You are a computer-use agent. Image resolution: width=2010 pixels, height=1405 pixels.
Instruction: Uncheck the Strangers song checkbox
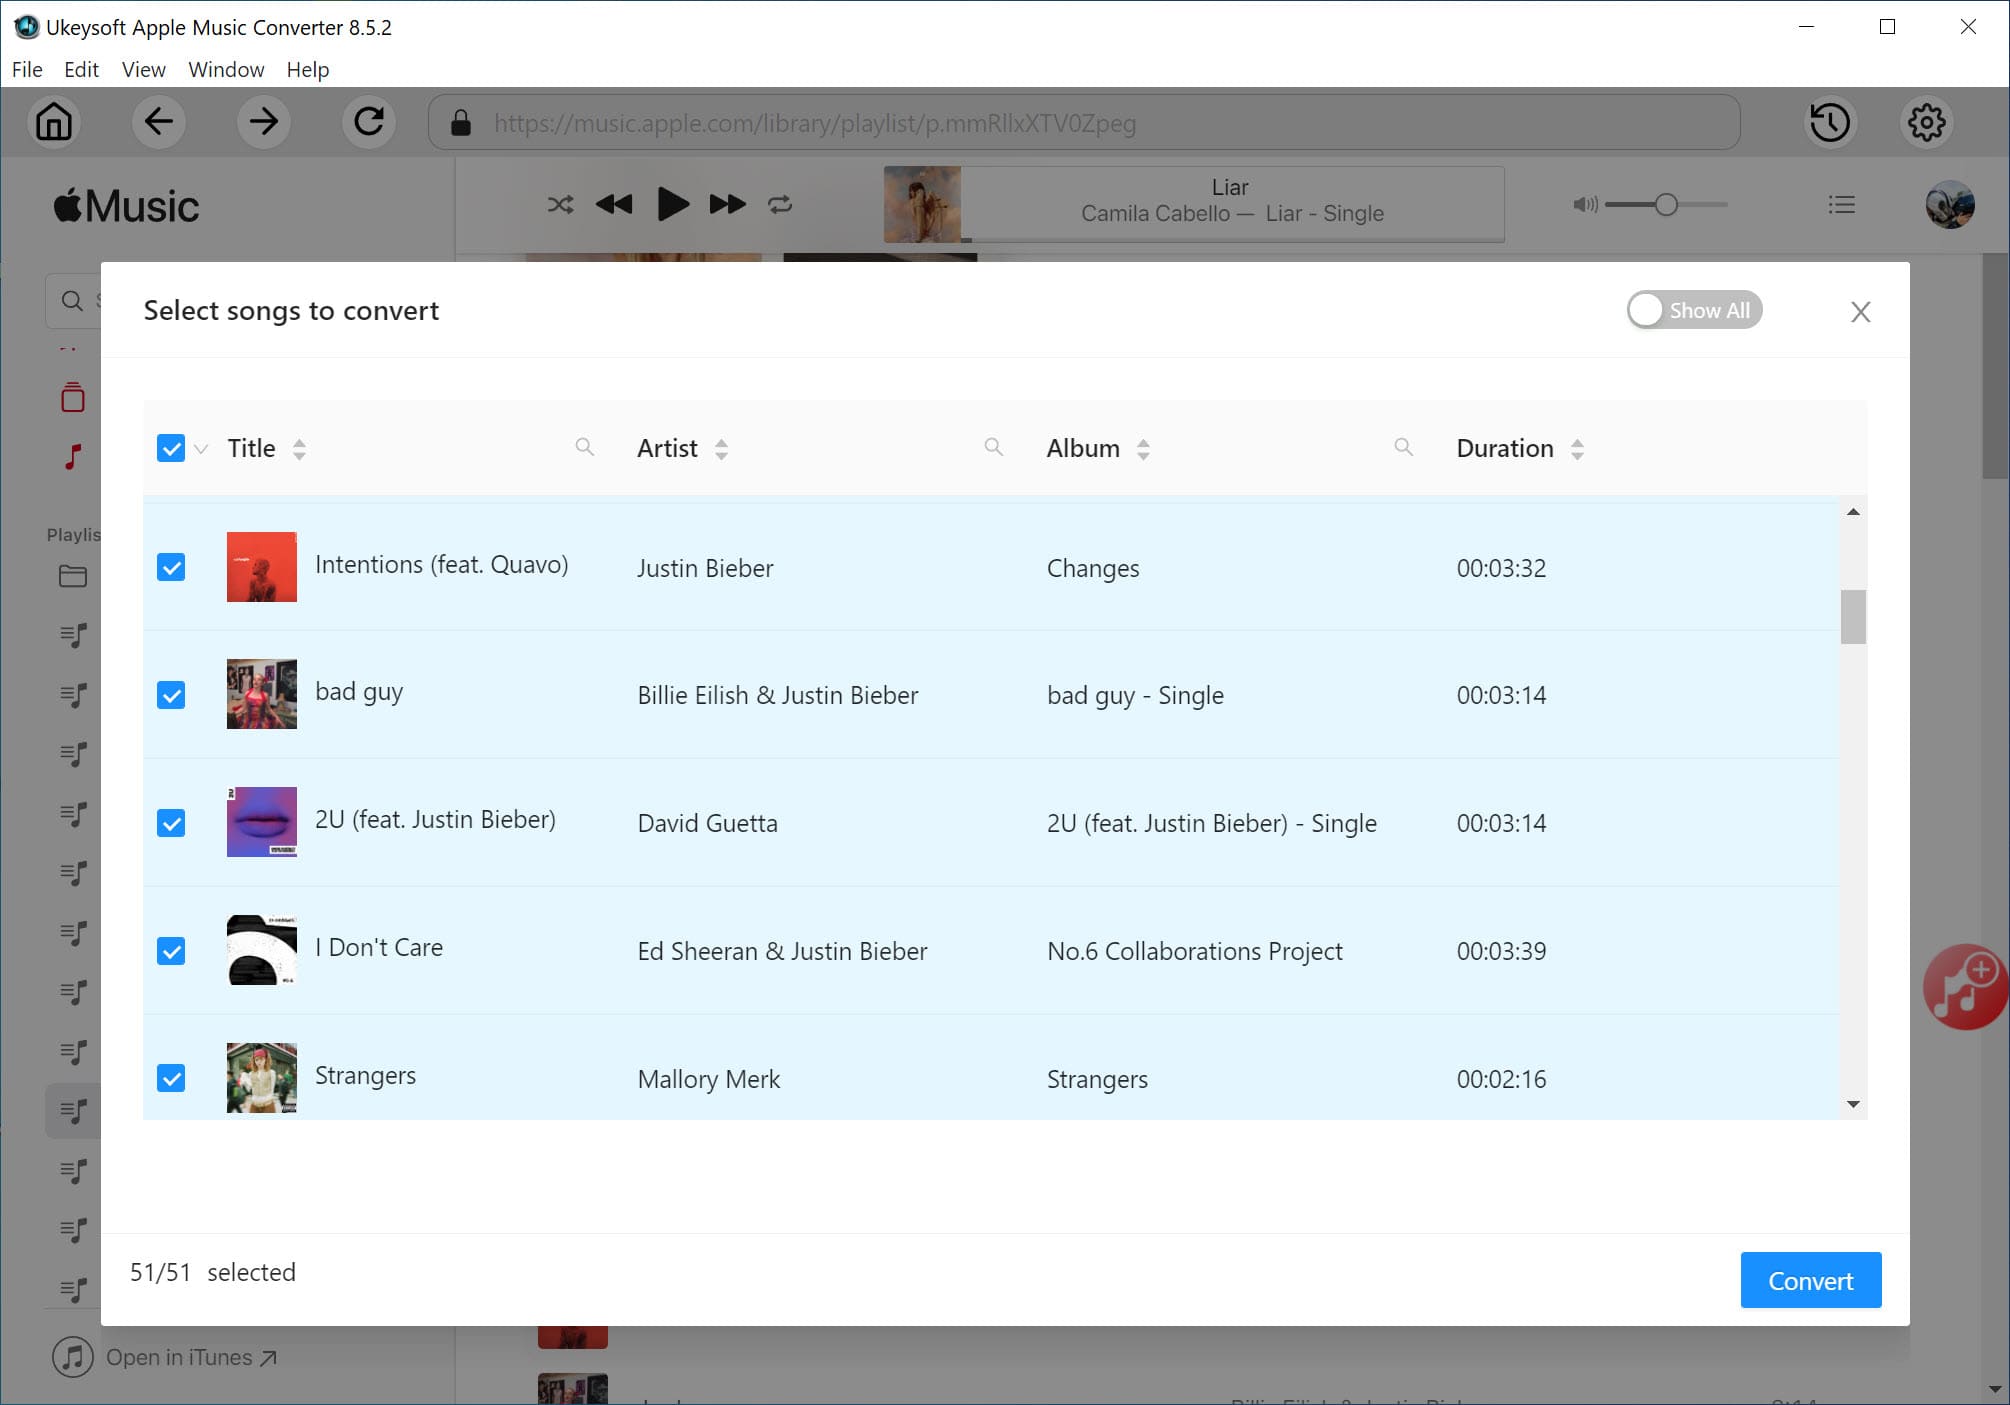tap(171, 1078)
